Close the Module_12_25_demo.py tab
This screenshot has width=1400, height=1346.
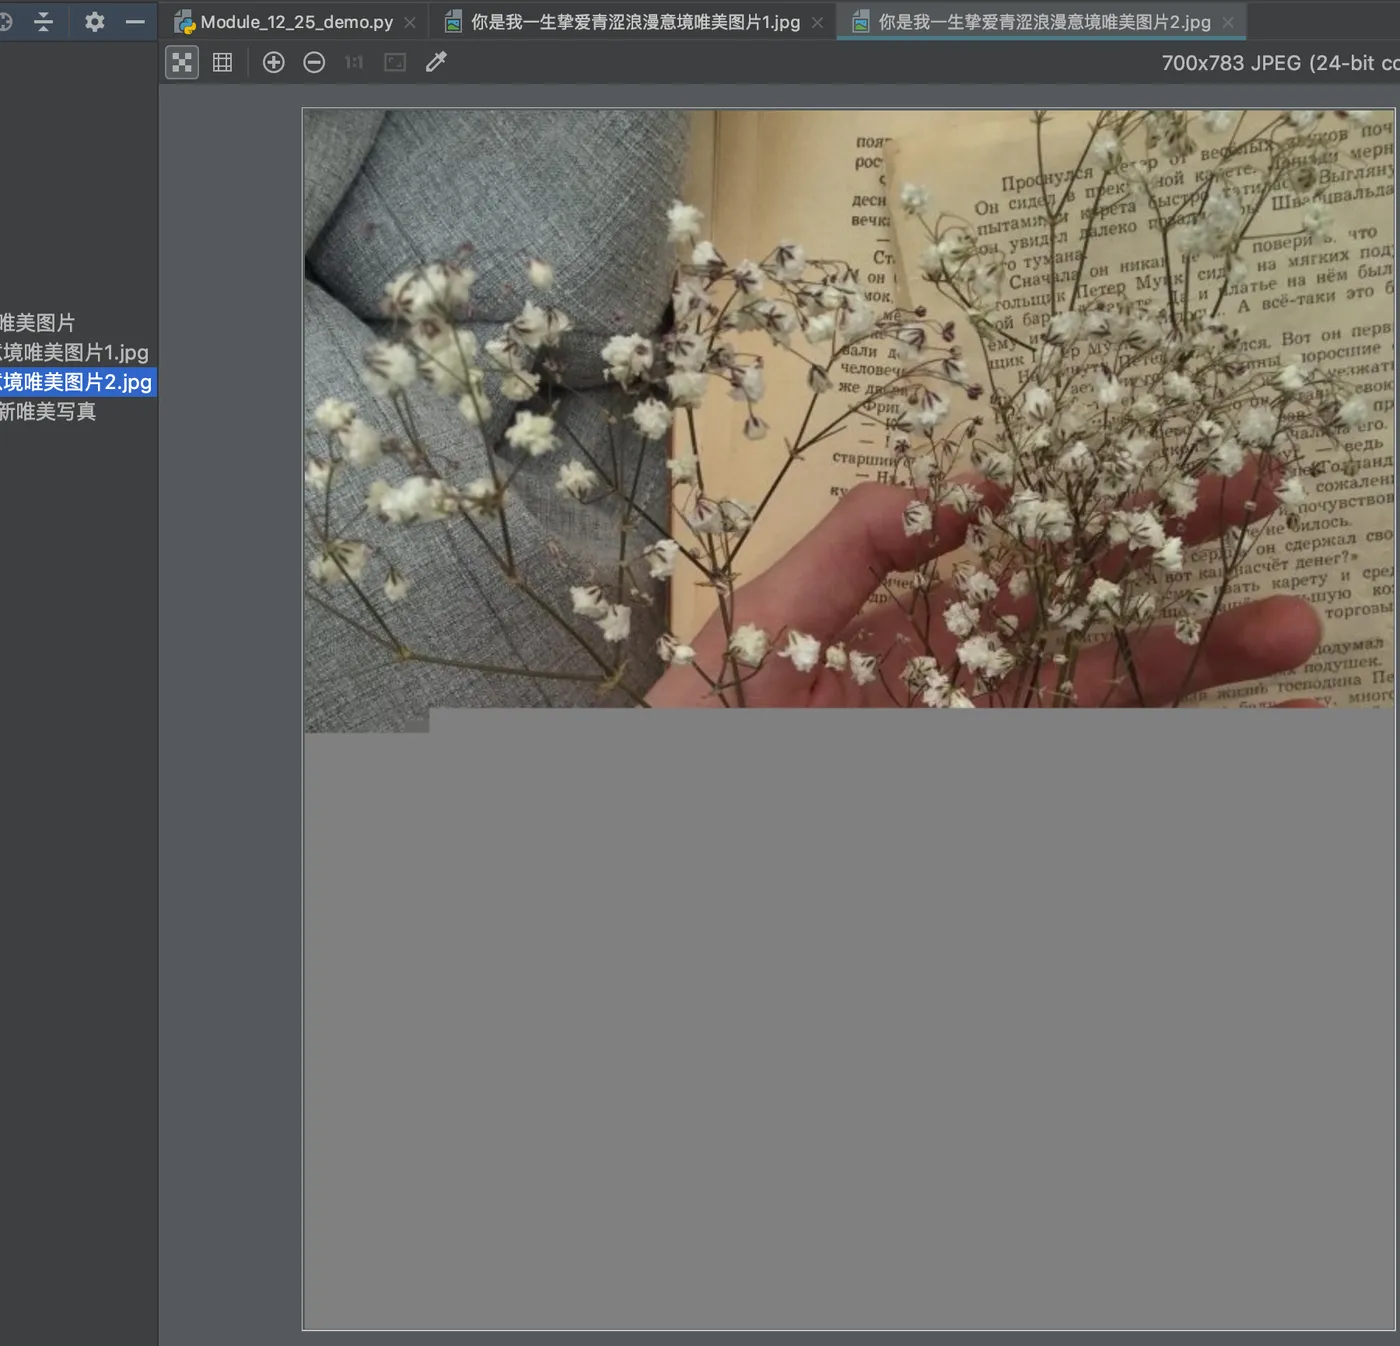pos(410,22)
